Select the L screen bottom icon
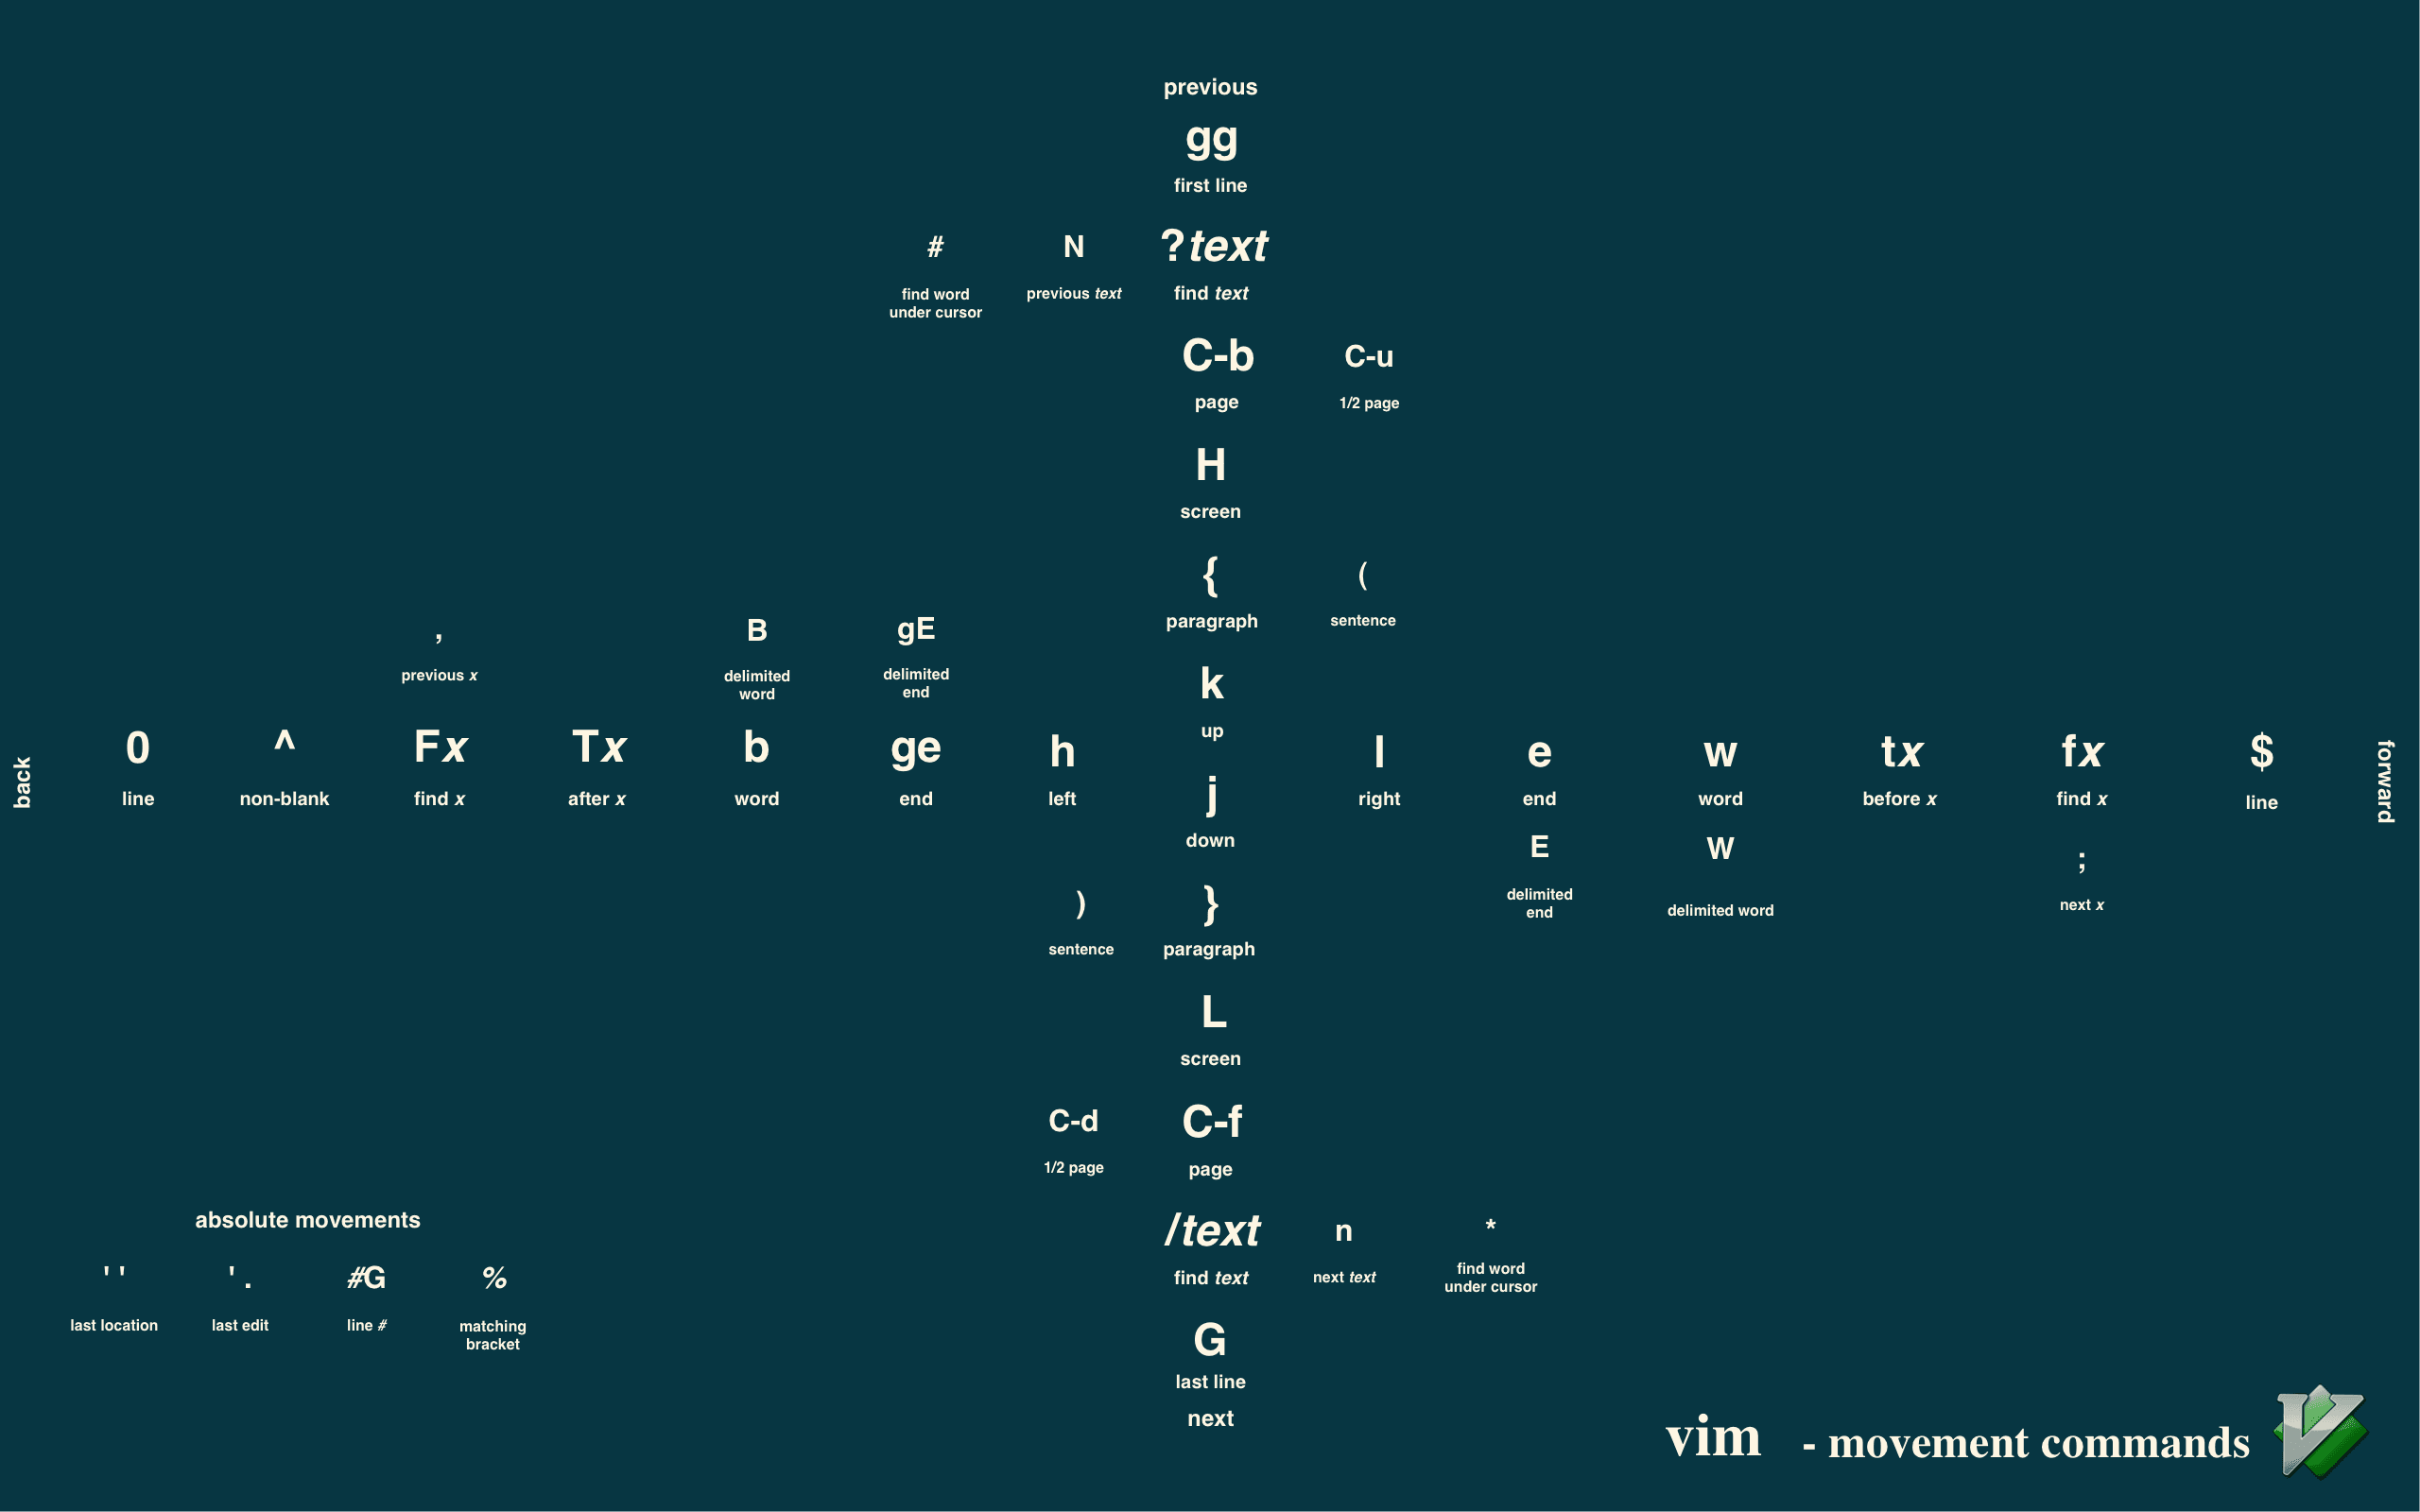2420x1512 pixels. tap(1215, 1010)
